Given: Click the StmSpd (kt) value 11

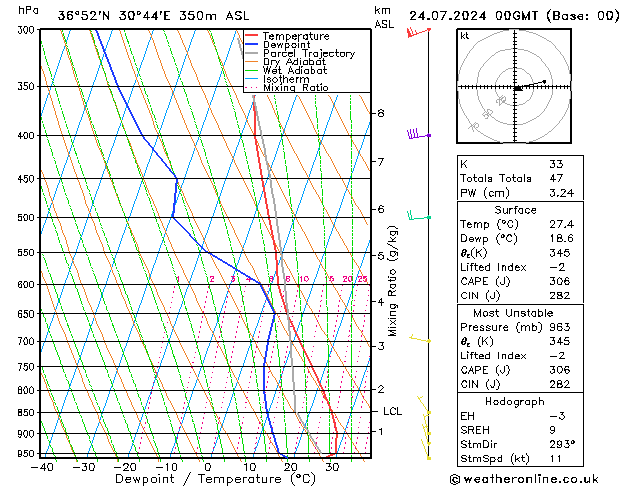Looking at the screenshot, I should (x=555, y=458).
